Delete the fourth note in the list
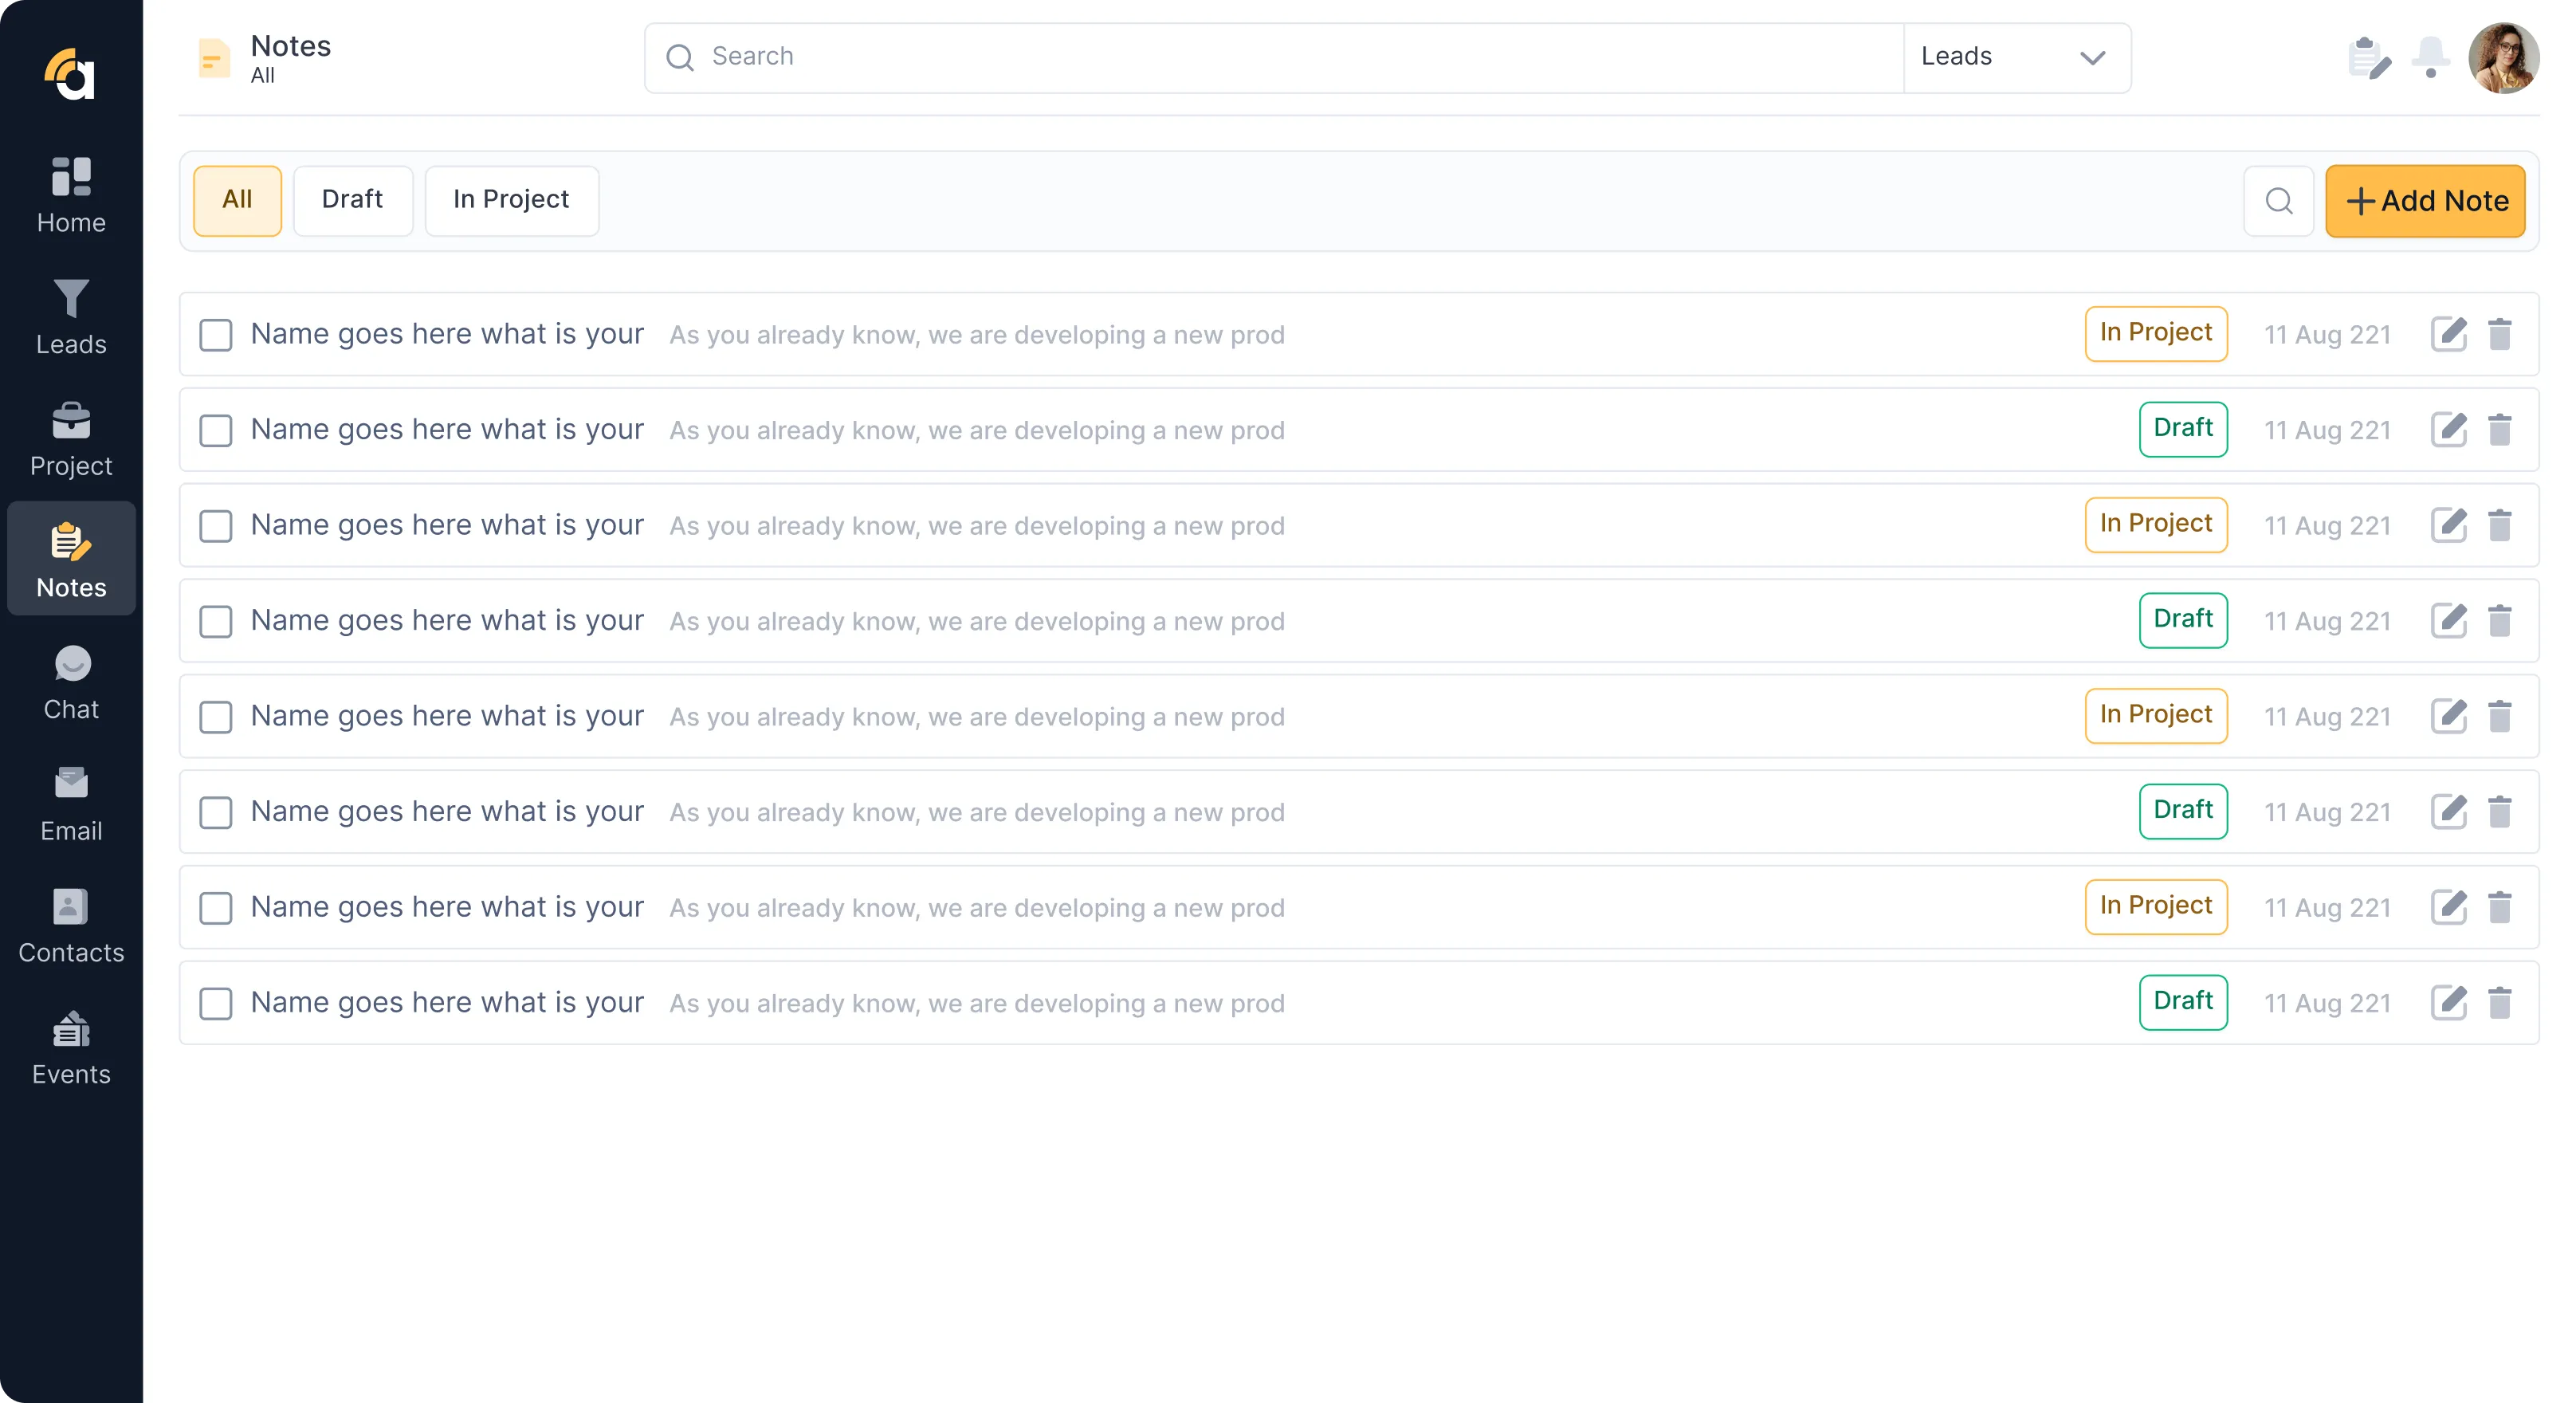 pyautogui.click(x=2500, y=621)
